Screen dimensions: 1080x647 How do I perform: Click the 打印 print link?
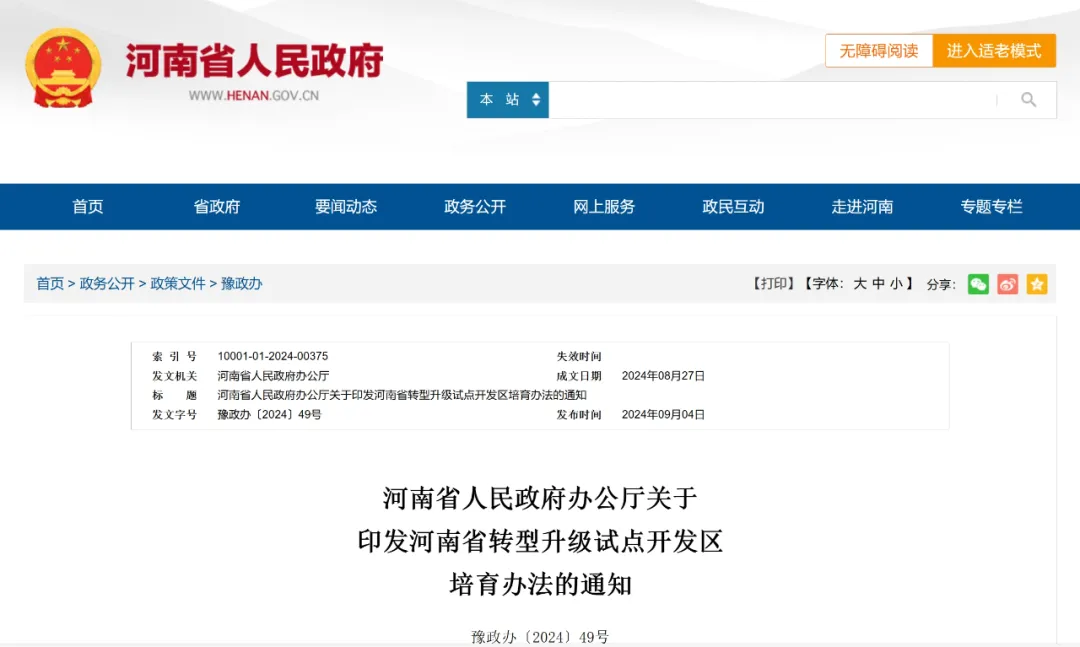773,284
